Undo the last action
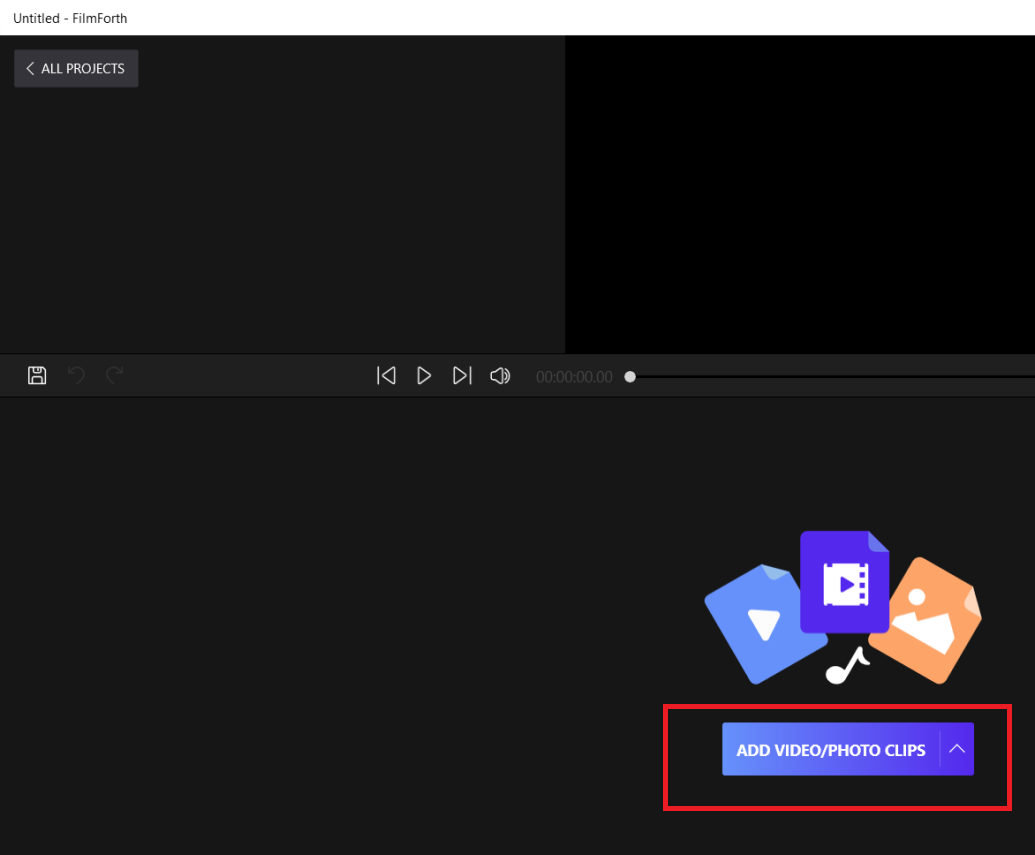1035x855 pixels. pos(76,375)
